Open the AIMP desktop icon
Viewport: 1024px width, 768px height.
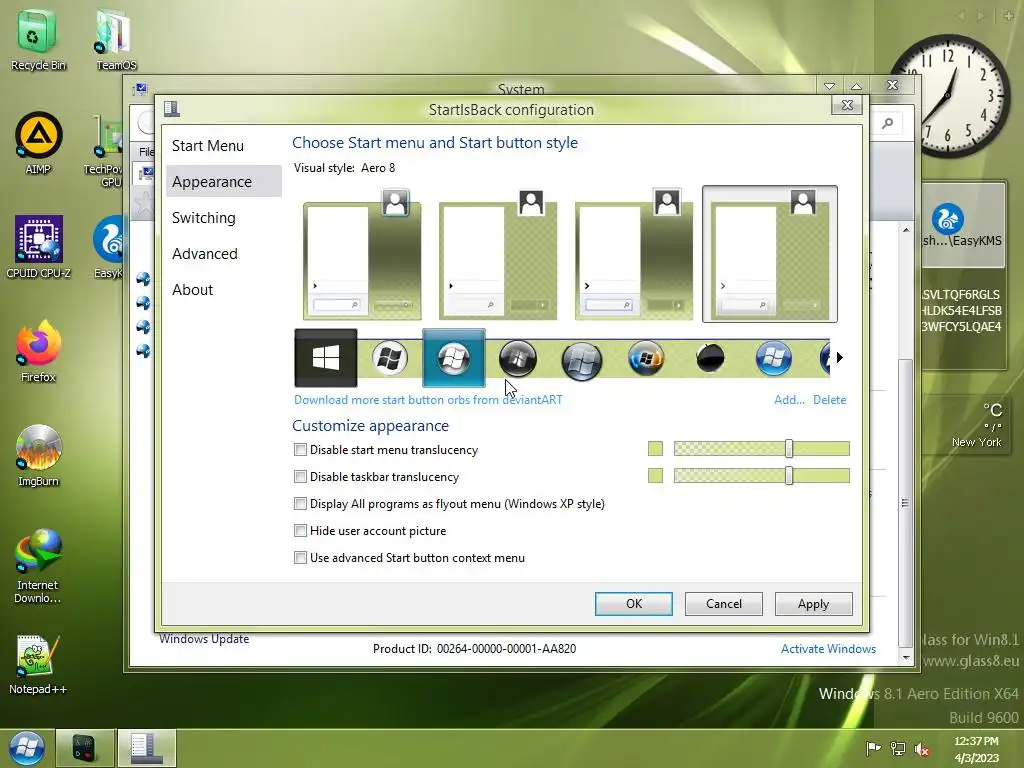click(x=38, y=143)
